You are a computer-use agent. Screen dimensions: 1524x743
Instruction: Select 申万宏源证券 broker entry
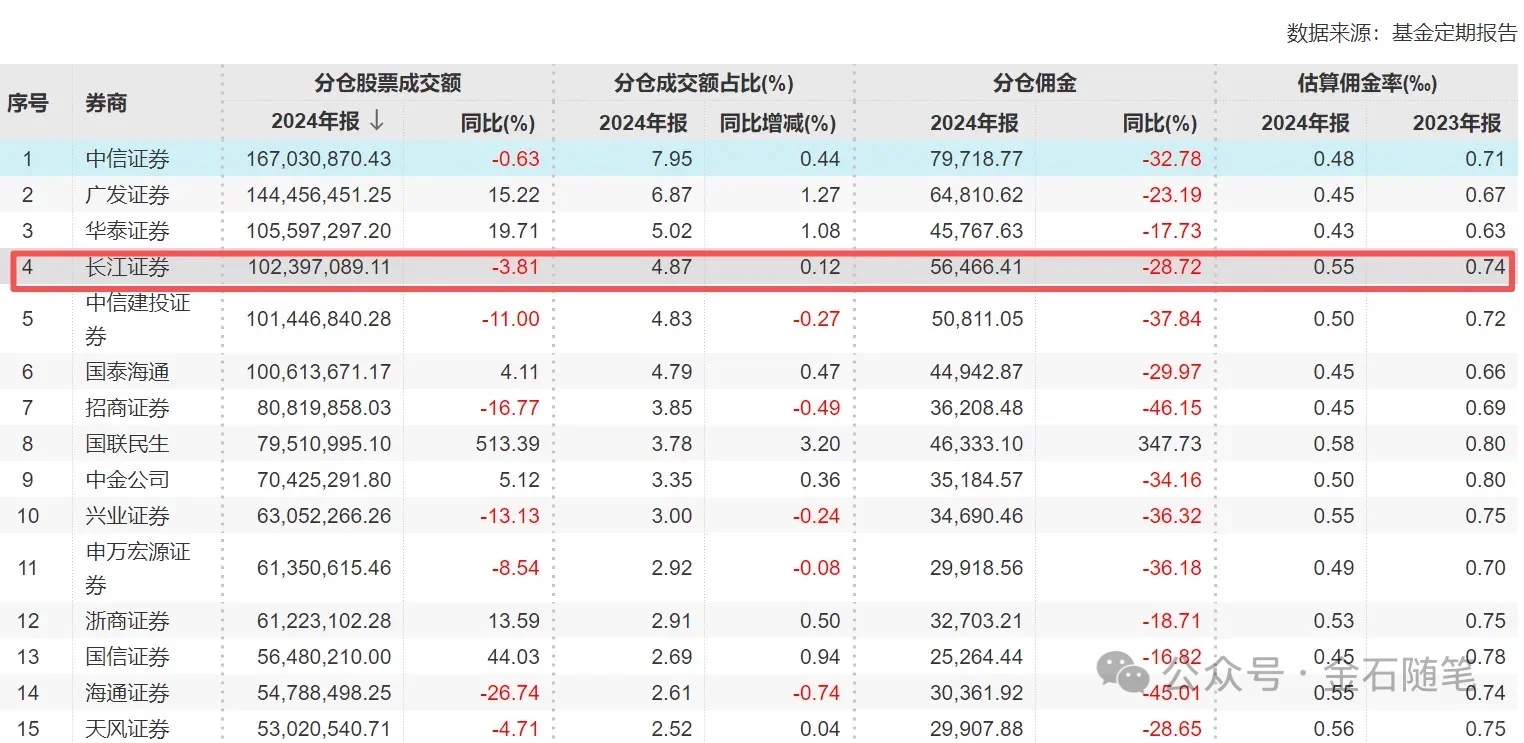(x=137, y=568)
